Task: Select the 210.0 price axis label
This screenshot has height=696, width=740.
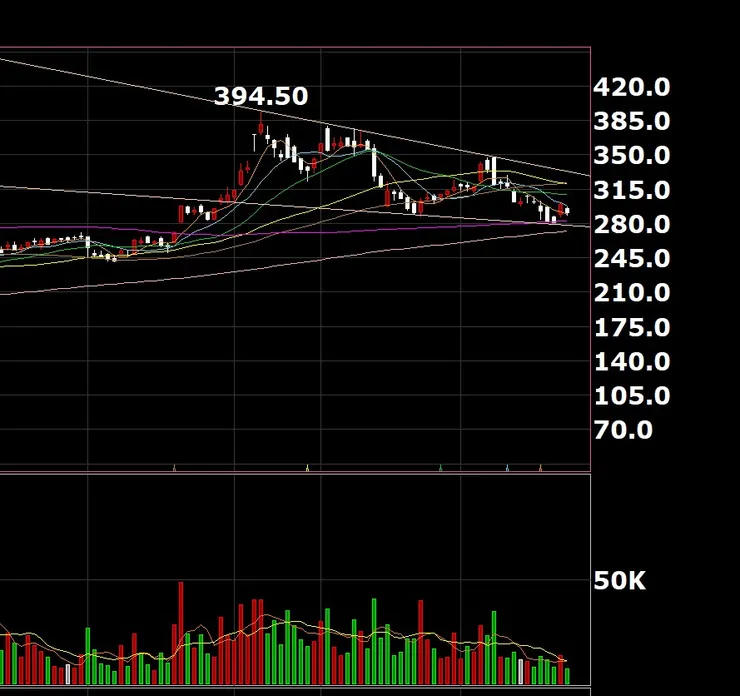Action: tap(631, 293)
